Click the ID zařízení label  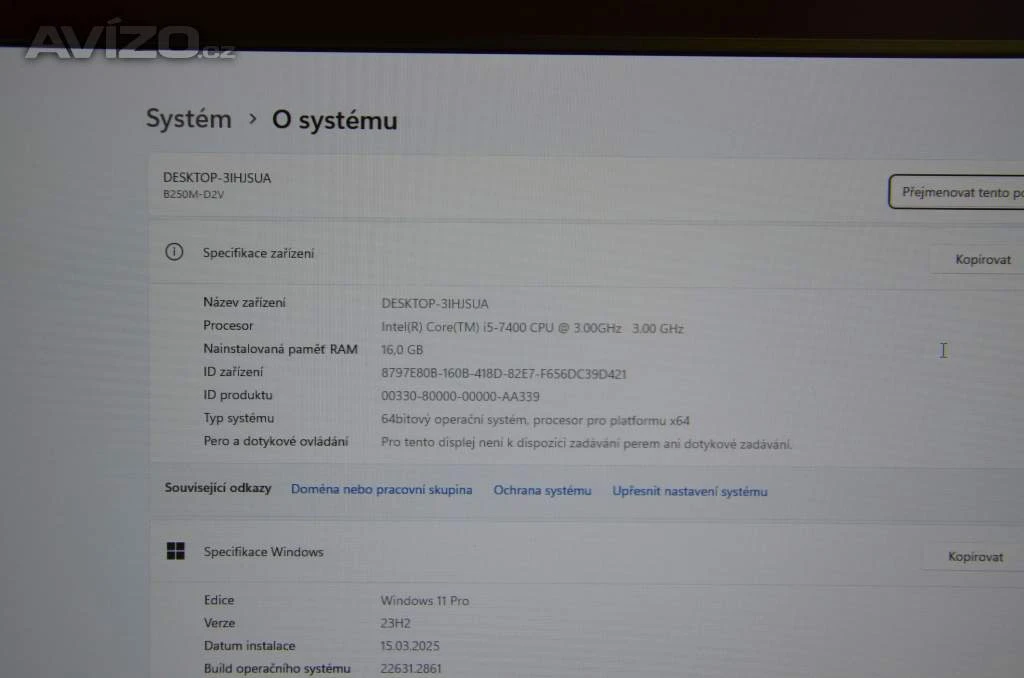pos(232,372)
